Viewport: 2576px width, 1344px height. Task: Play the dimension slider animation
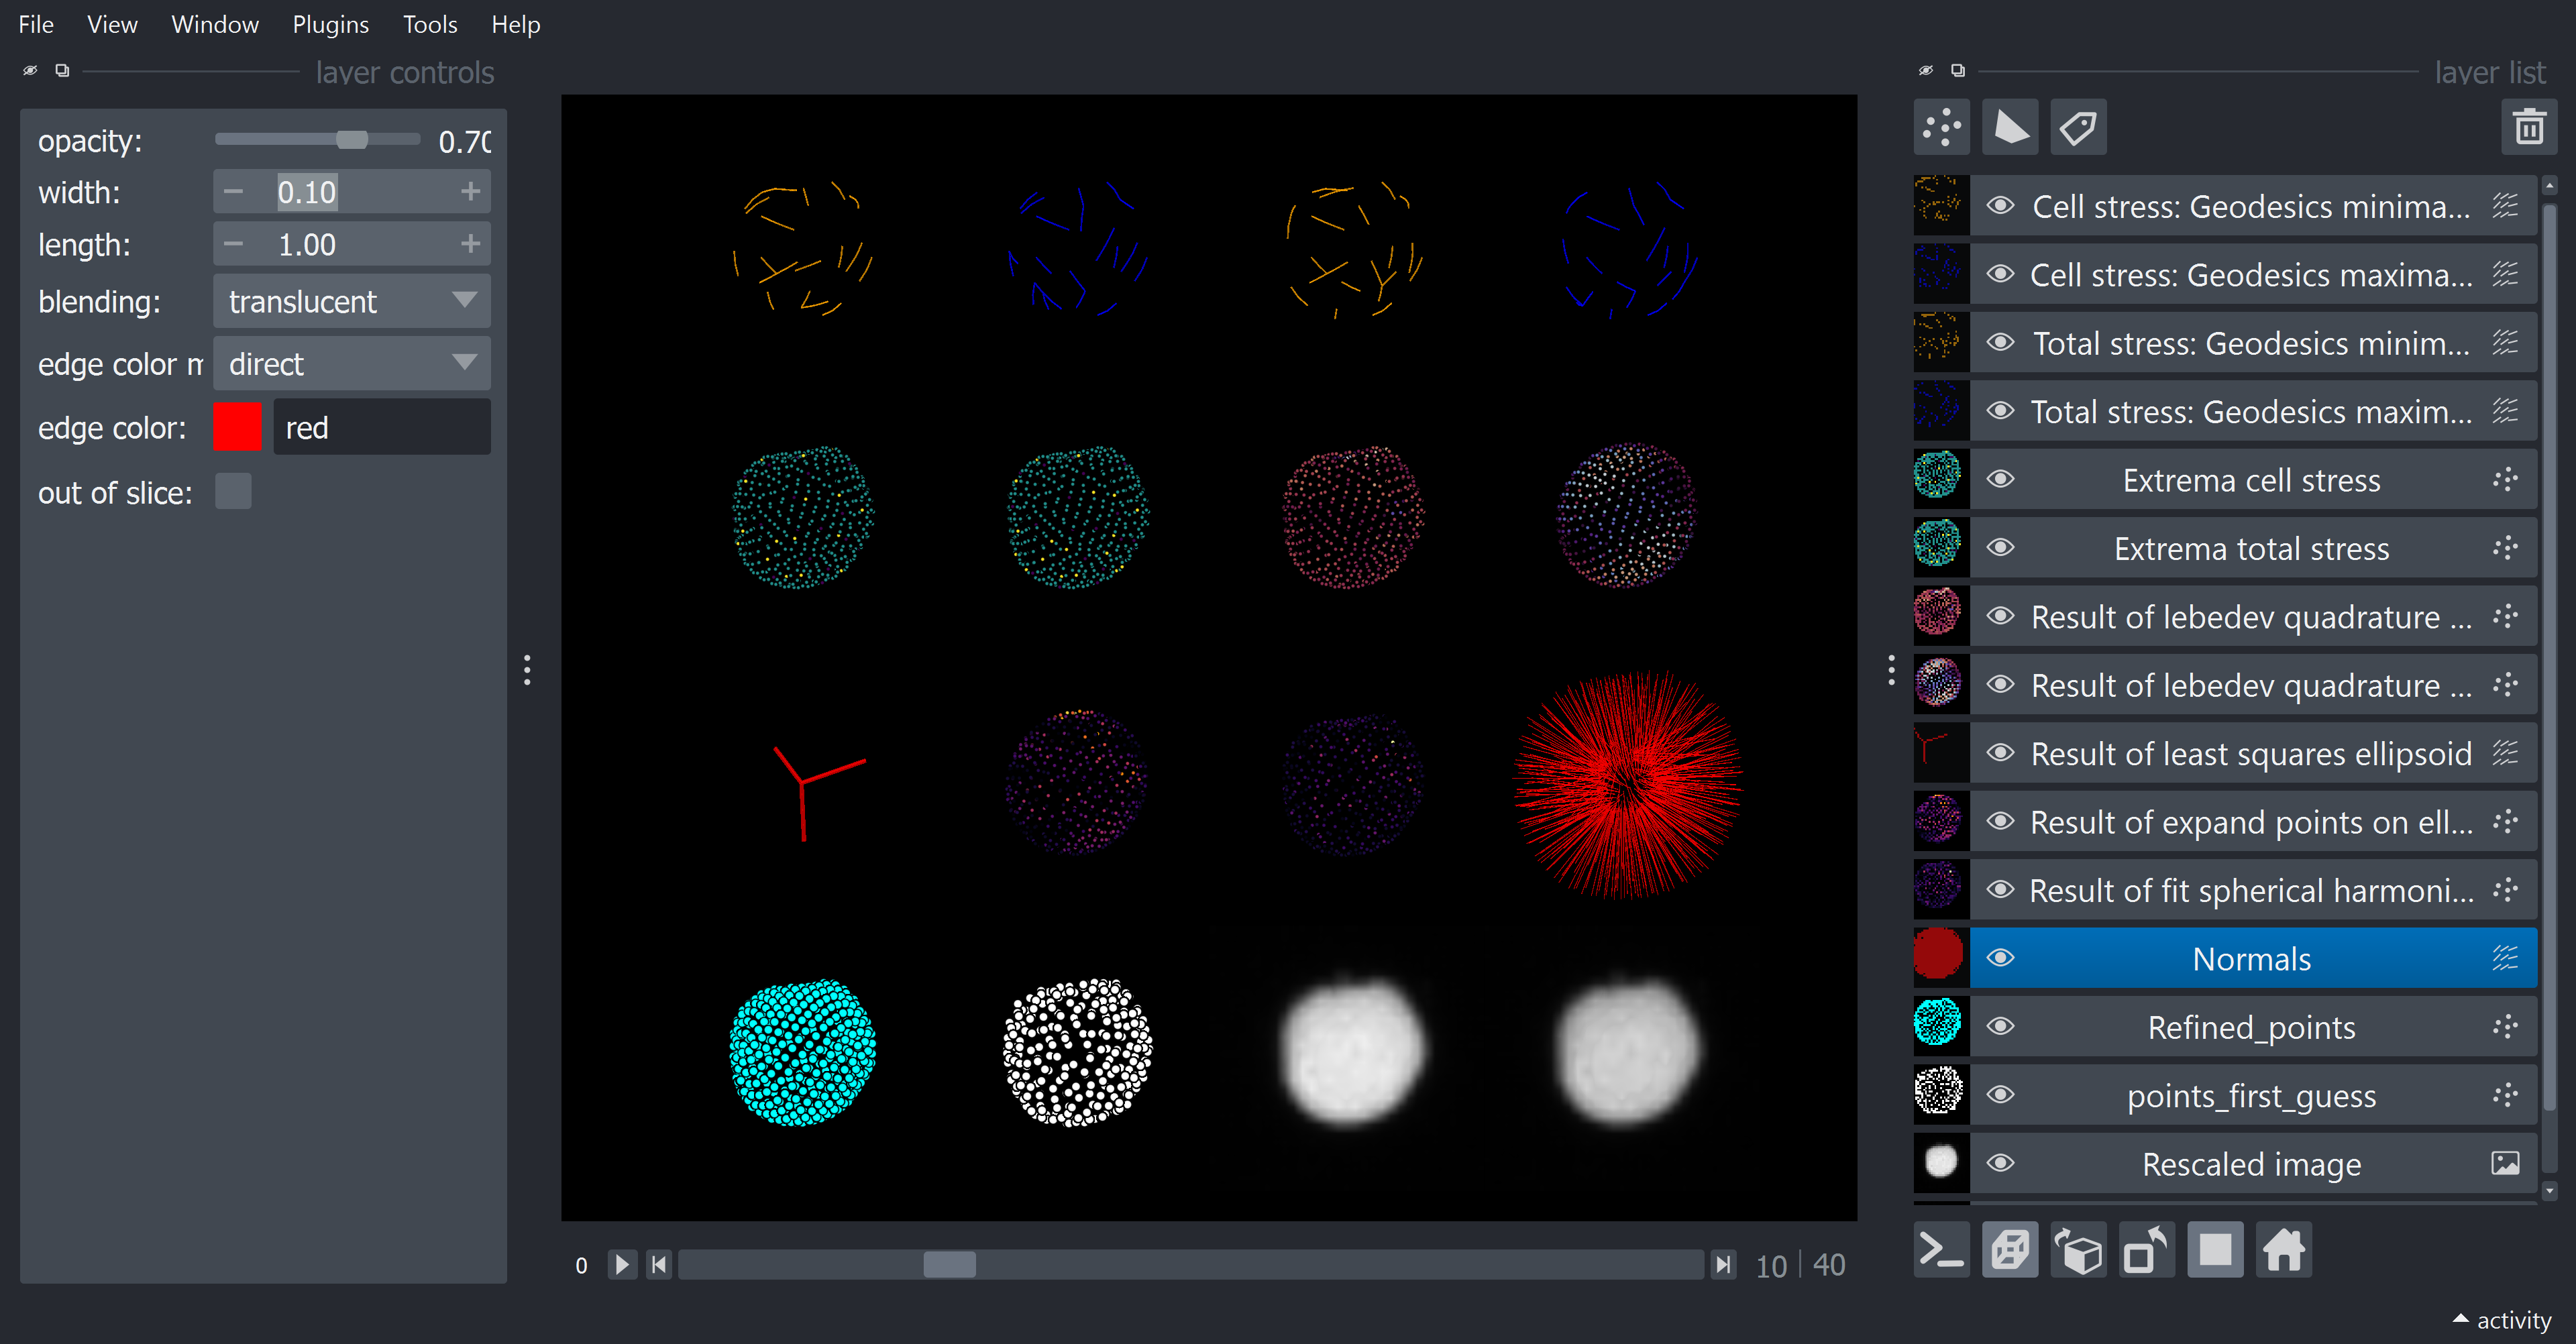[x=622, y=1265]
